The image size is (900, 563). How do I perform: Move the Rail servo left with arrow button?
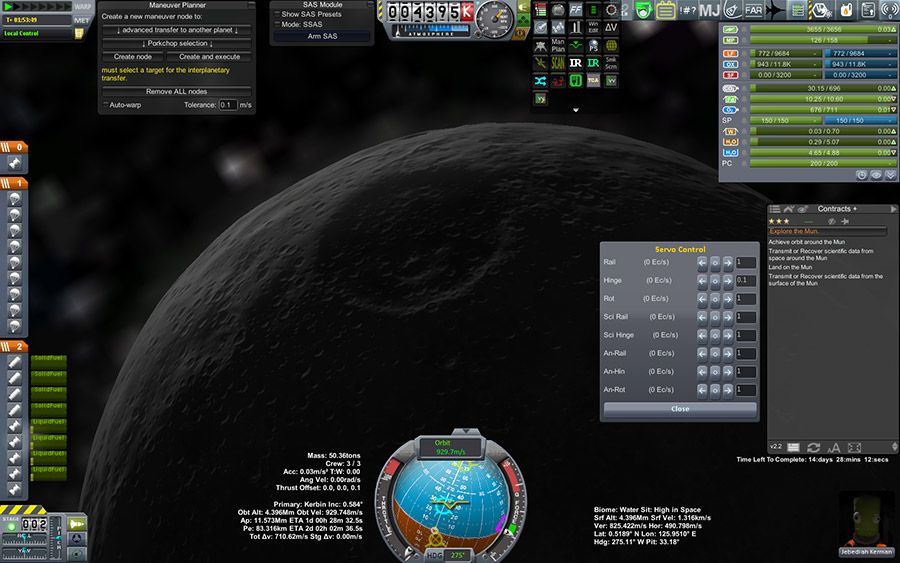(702, 262)
